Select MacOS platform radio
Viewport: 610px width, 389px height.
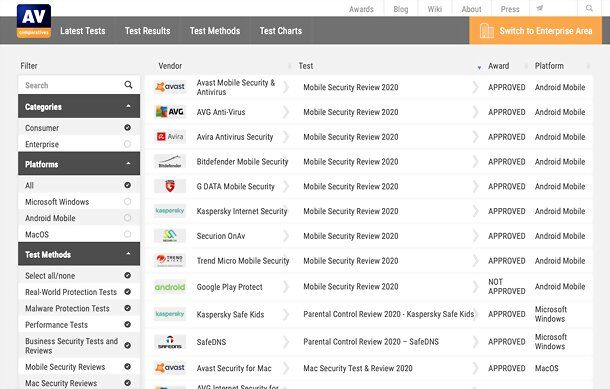click(x=127, y=234)
